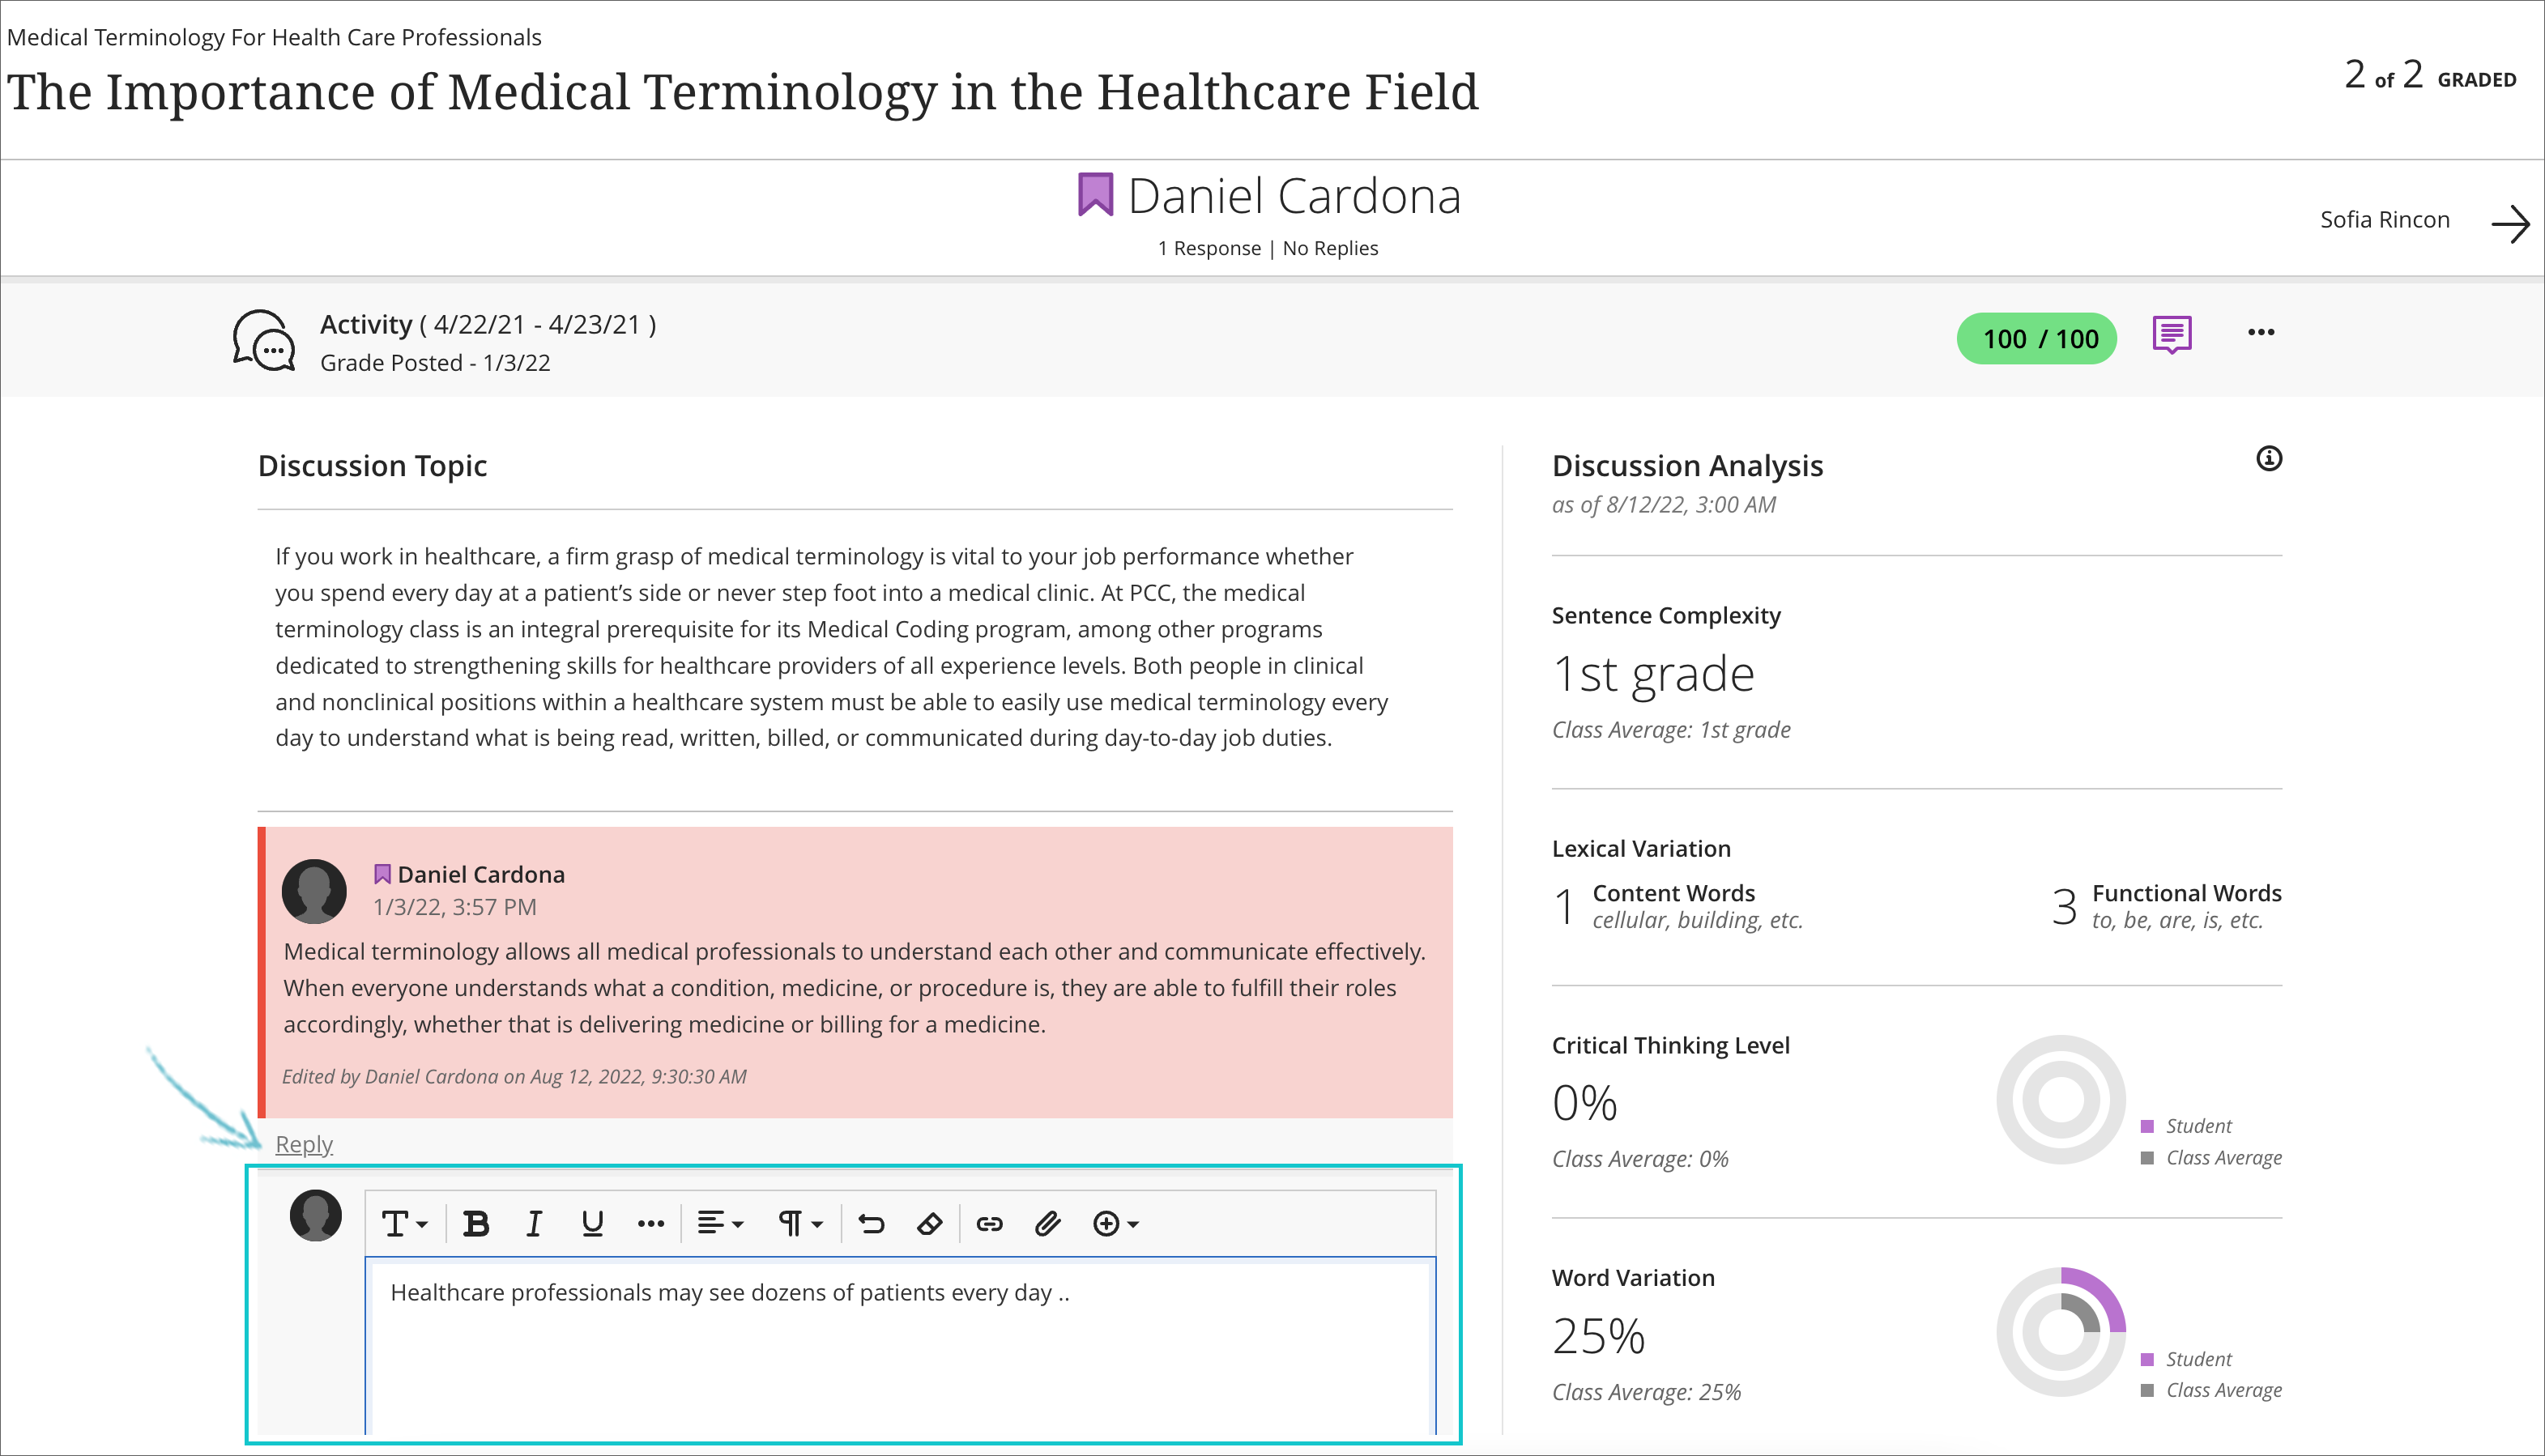2545x1456 pixels.
Task: Click the 100 / 100 grade pill
Action: 2036,338
